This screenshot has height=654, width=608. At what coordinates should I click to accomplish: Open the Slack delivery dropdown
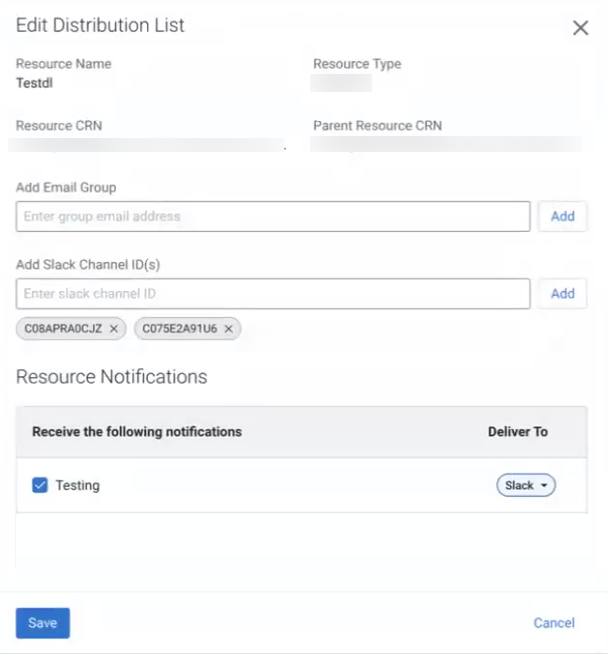pyautogui.click(x=526, y=486)
